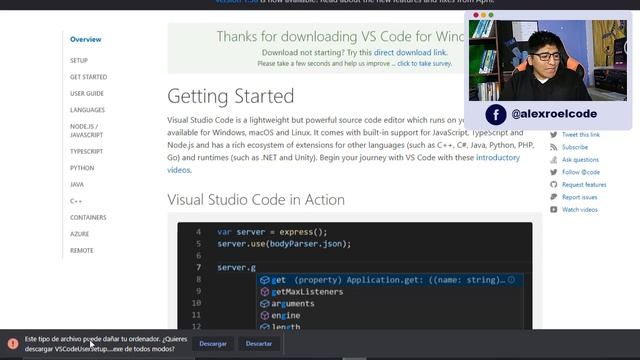The height and width of the screenshot is (360, 640).
Task: Click the video icon beside Watch videos
Action: point(553,209)
